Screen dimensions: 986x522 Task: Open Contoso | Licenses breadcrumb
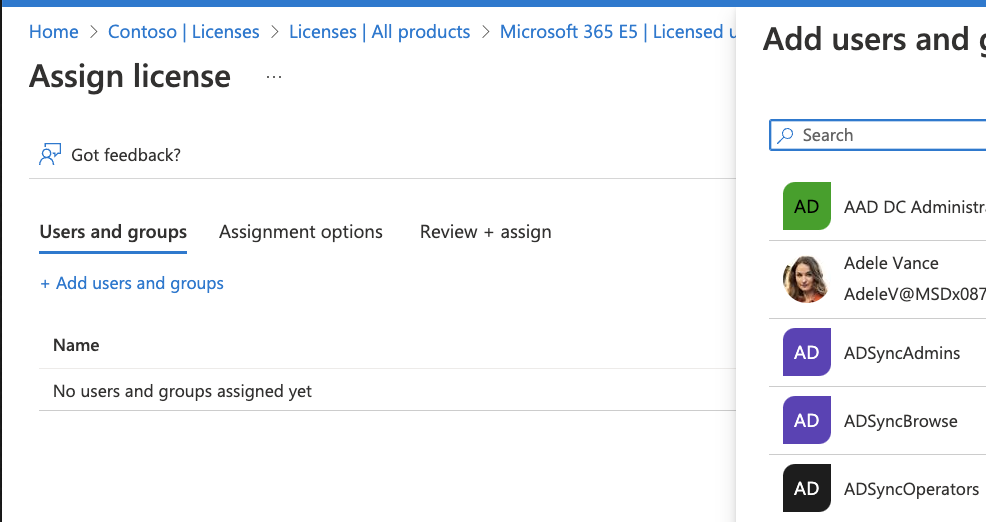pyautogui.click(x=184, y=31)
